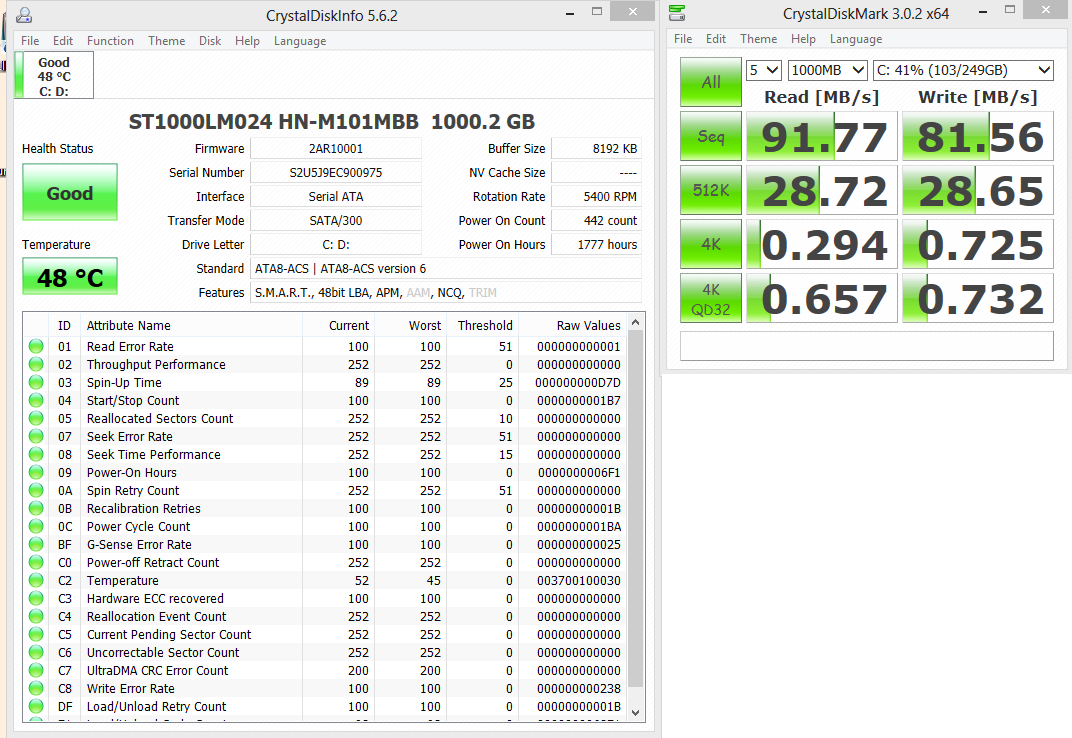Open the File menu in CrystalDiskInfo
The image size is (1072, 738).
[x=30, y=41]
